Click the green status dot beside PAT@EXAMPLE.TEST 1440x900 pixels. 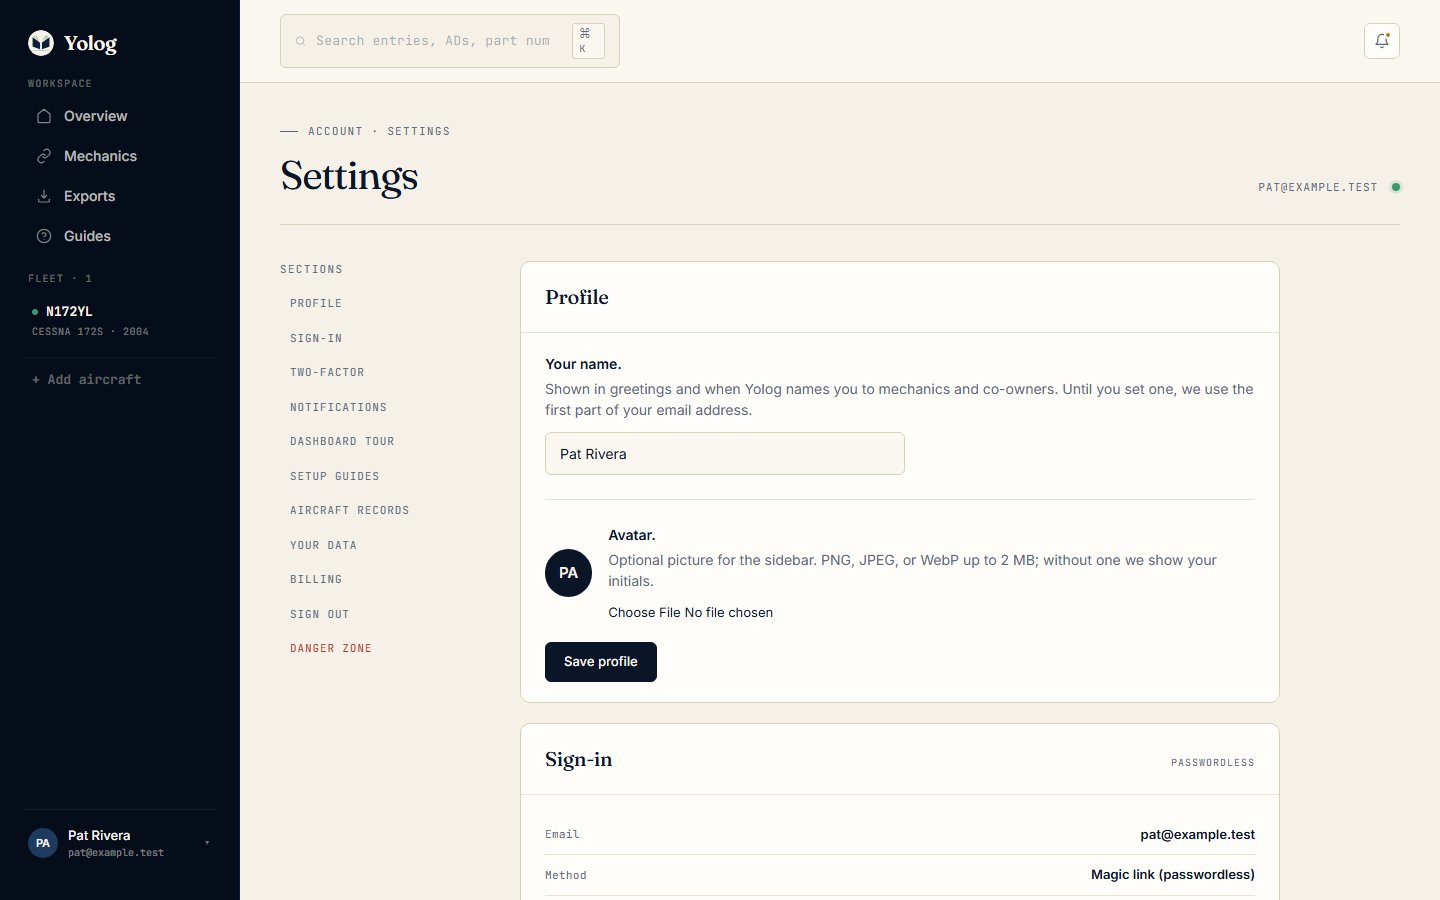coord(1396,187)
